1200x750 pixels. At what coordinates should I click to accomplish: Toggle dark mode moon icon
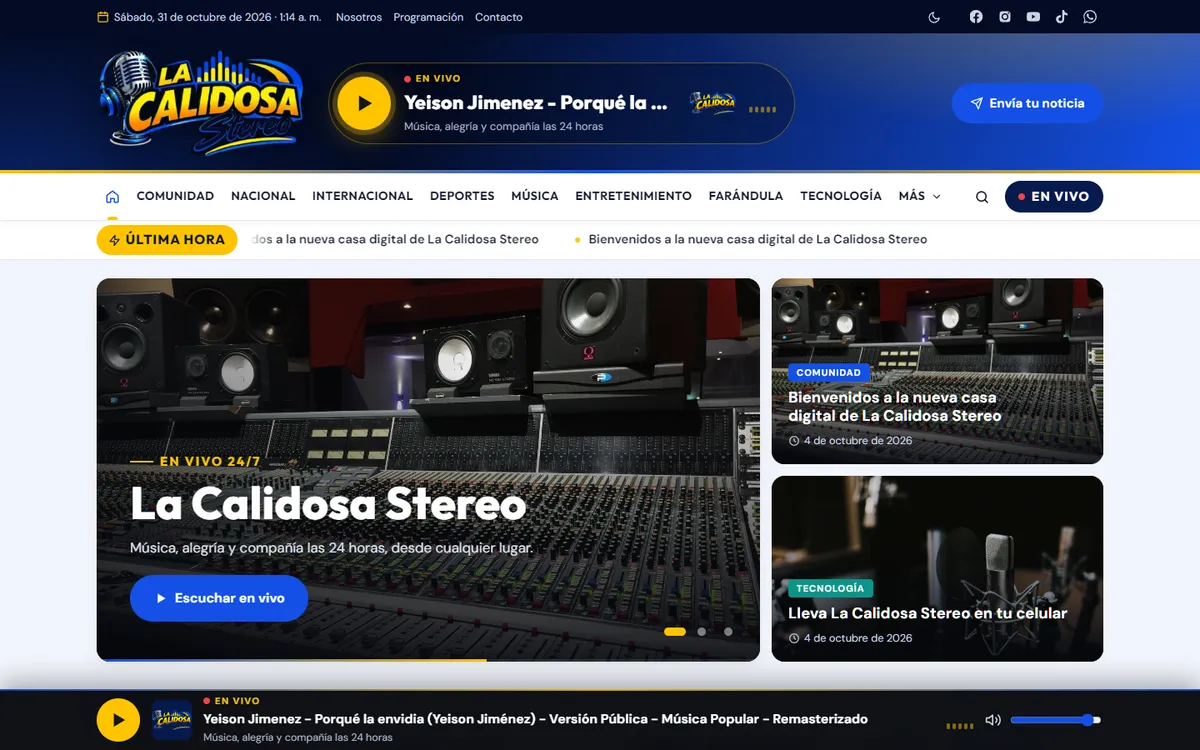[x=934, y=17]
